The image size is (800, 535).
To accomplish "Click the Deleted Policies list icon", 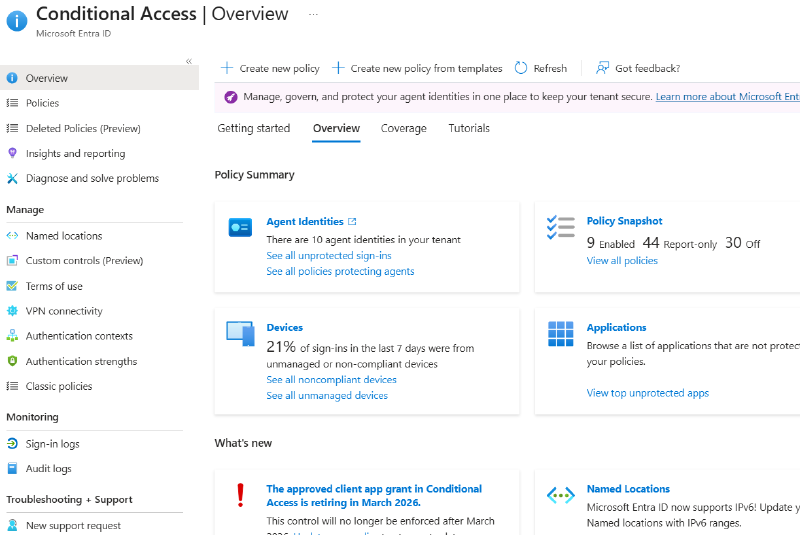I will pyautogui.click(x=12, y=128).
